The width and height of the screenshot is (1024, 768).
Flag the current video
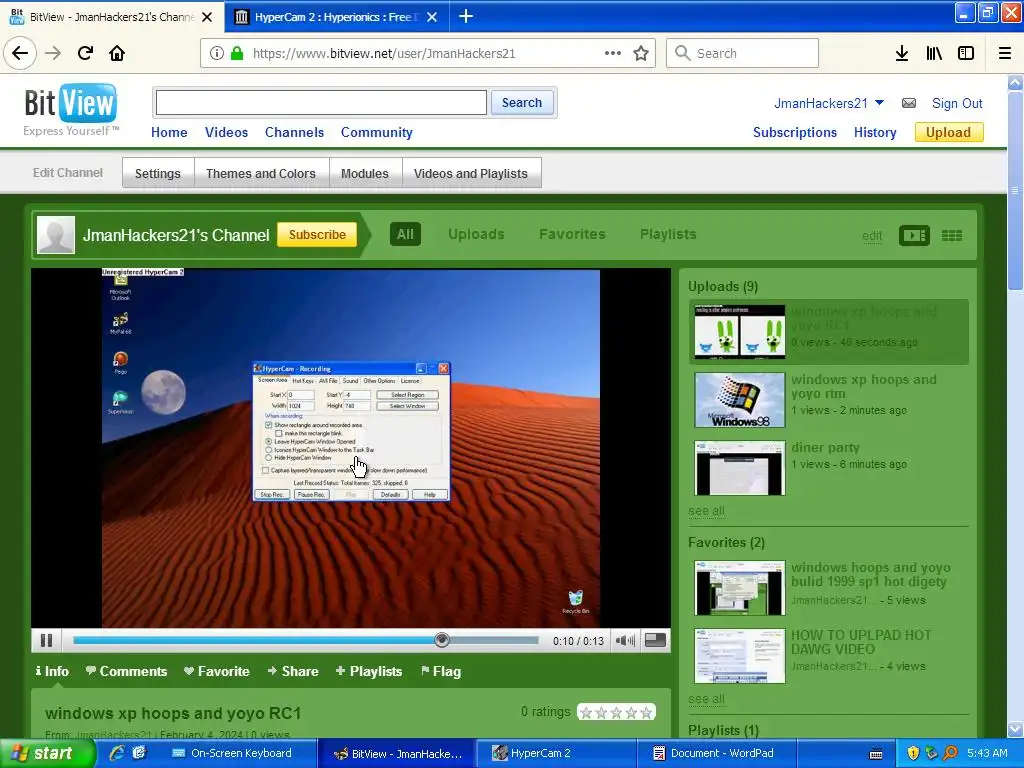point(441,671)
